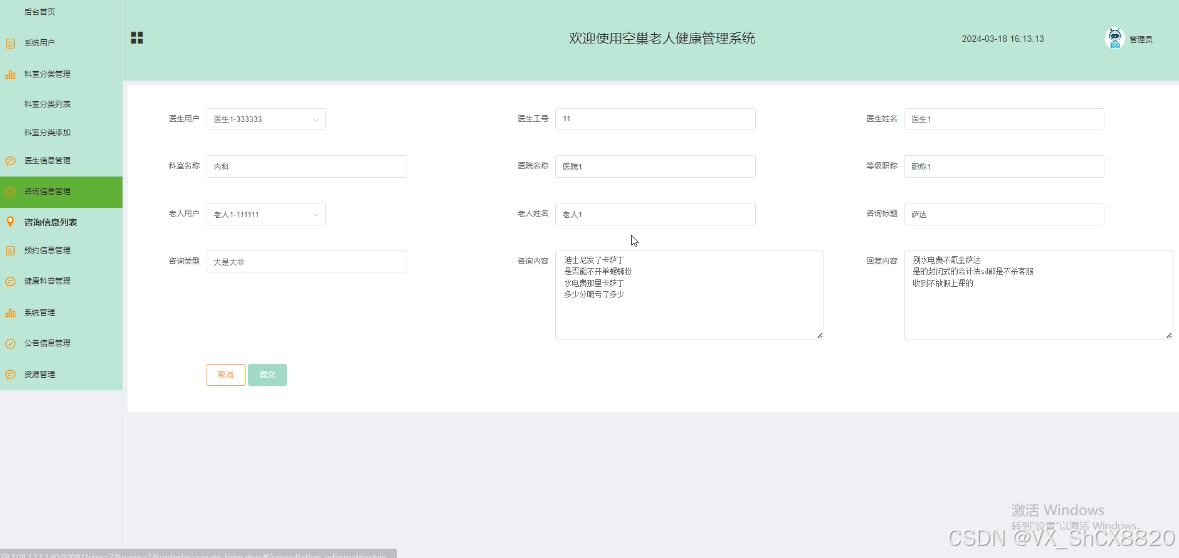
Task: Focus the 老人姓名 input field
Action: click(656, 214)
